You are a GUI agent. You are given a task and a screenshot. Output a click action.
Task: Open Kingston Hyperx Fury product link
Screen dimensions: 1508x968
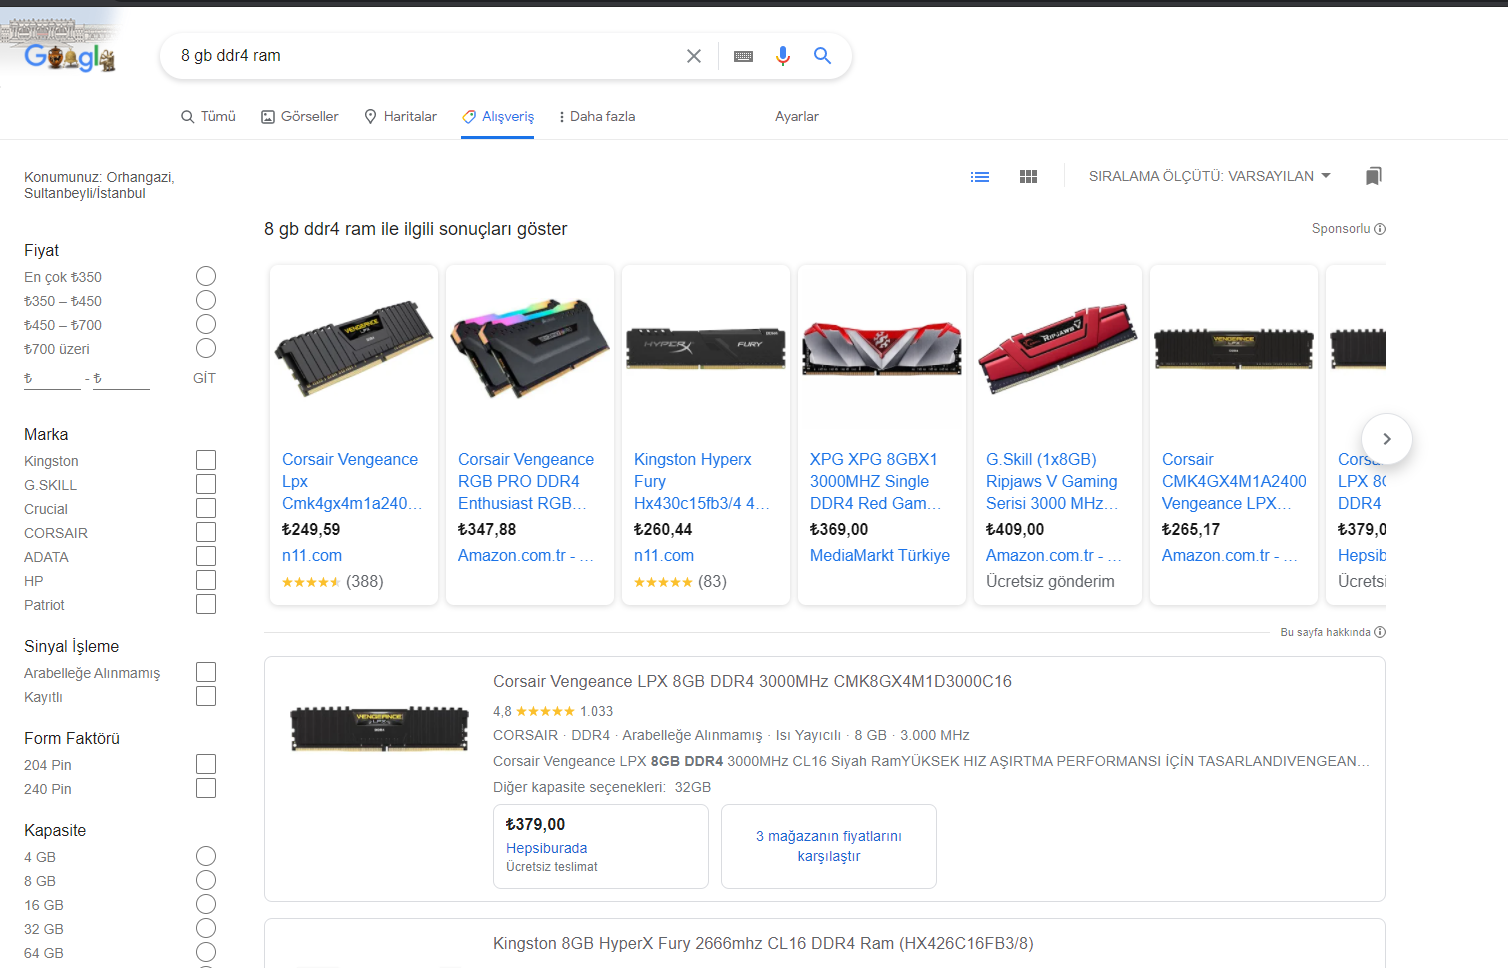coord(702,481)
